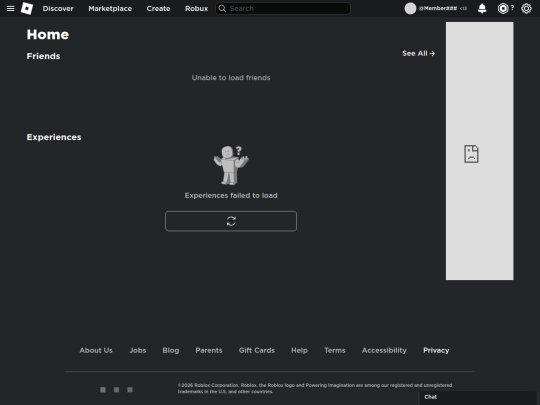This screenshot has width=540, height=405.
Task: Open the Robux balance icon
Action: click(x=503, y=8)
